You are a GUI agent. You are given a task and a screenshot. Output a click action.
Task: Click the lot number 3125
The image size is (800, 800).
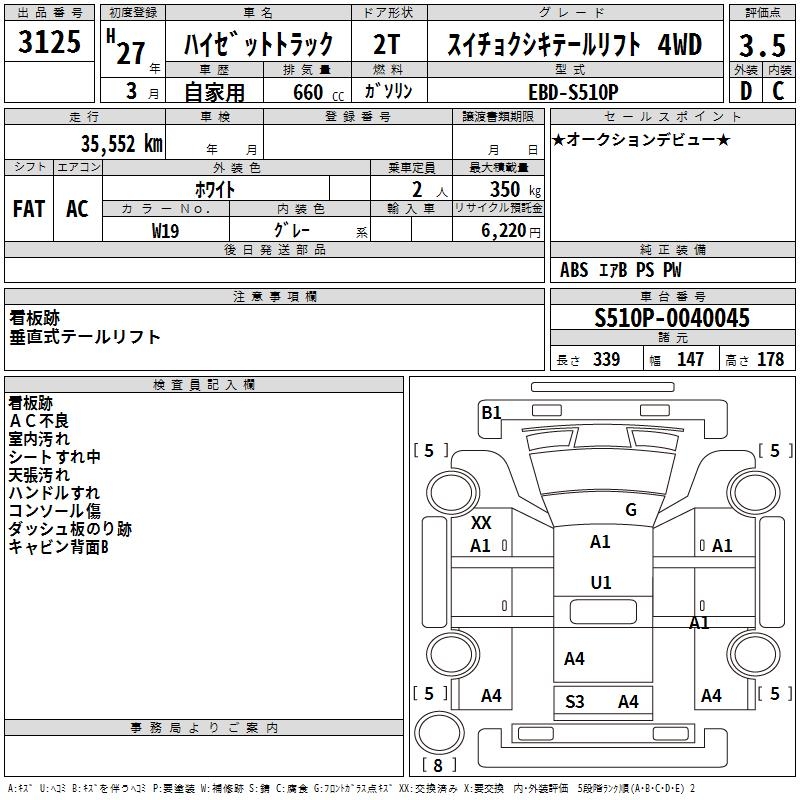tap(50, 45)
